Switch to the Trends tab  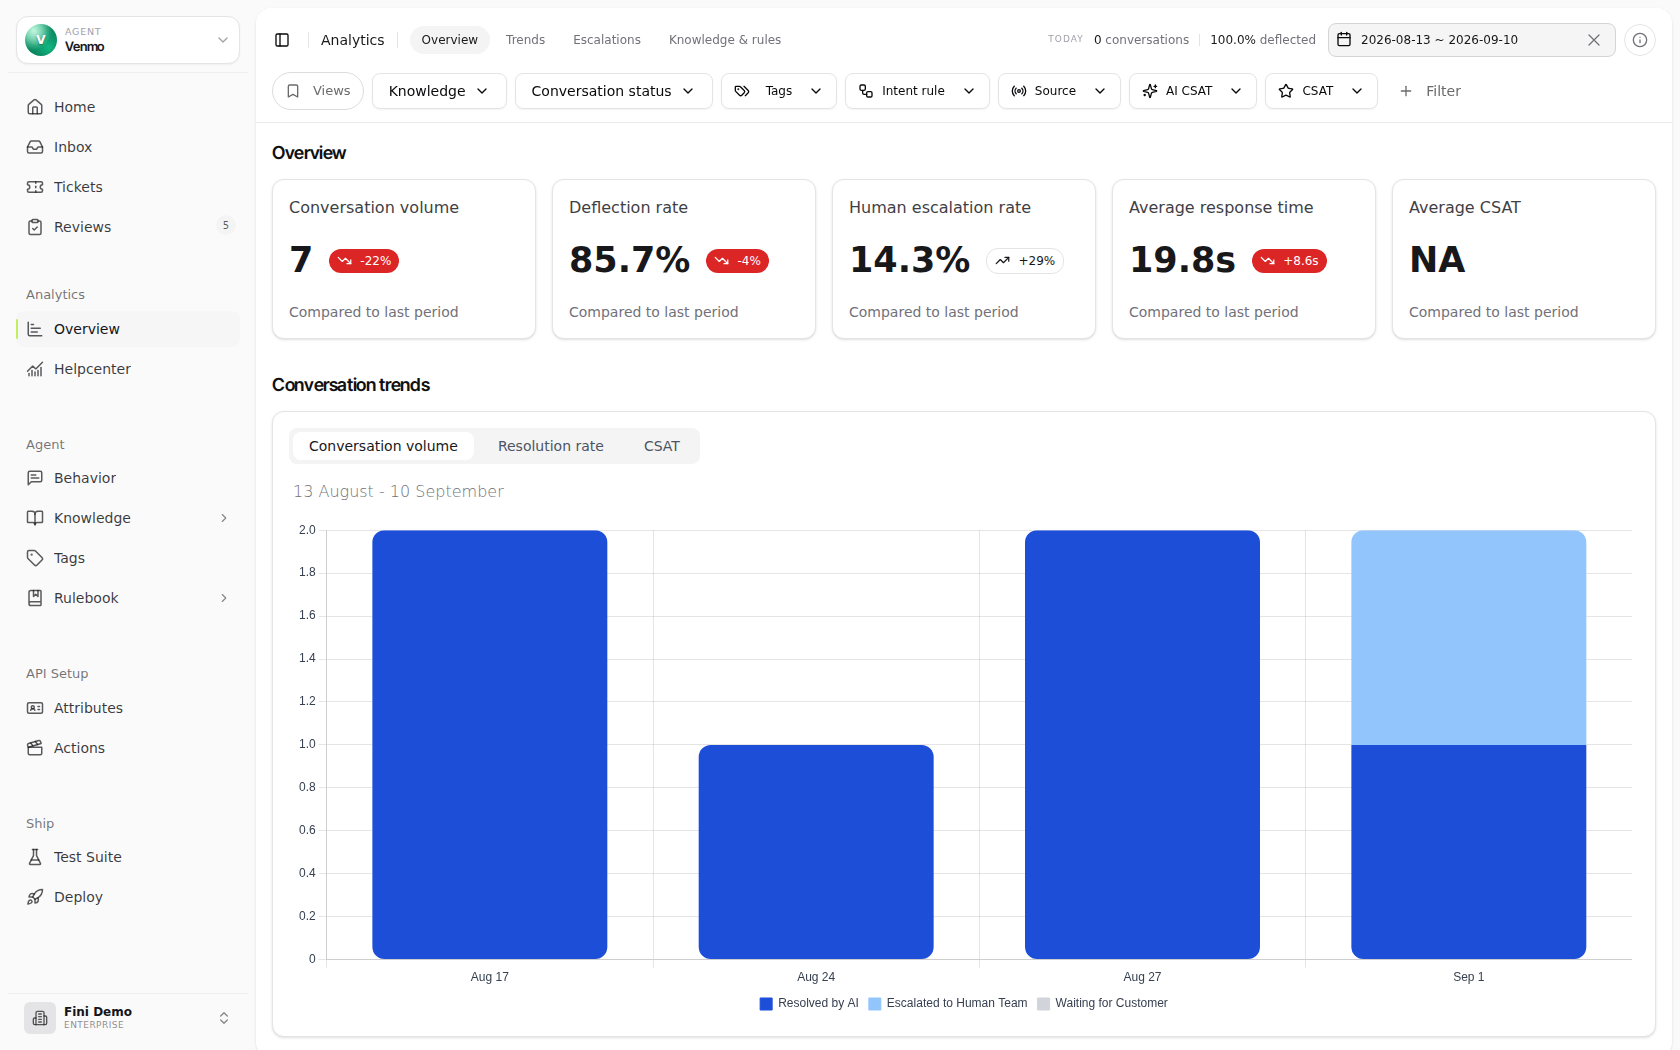tap(525, 40)
